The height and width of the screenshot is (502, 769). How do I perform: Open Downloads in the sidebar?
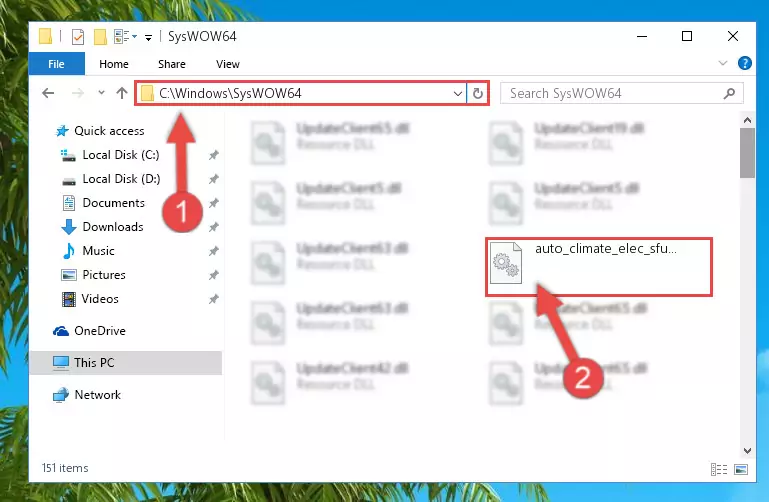pos(113,227)
